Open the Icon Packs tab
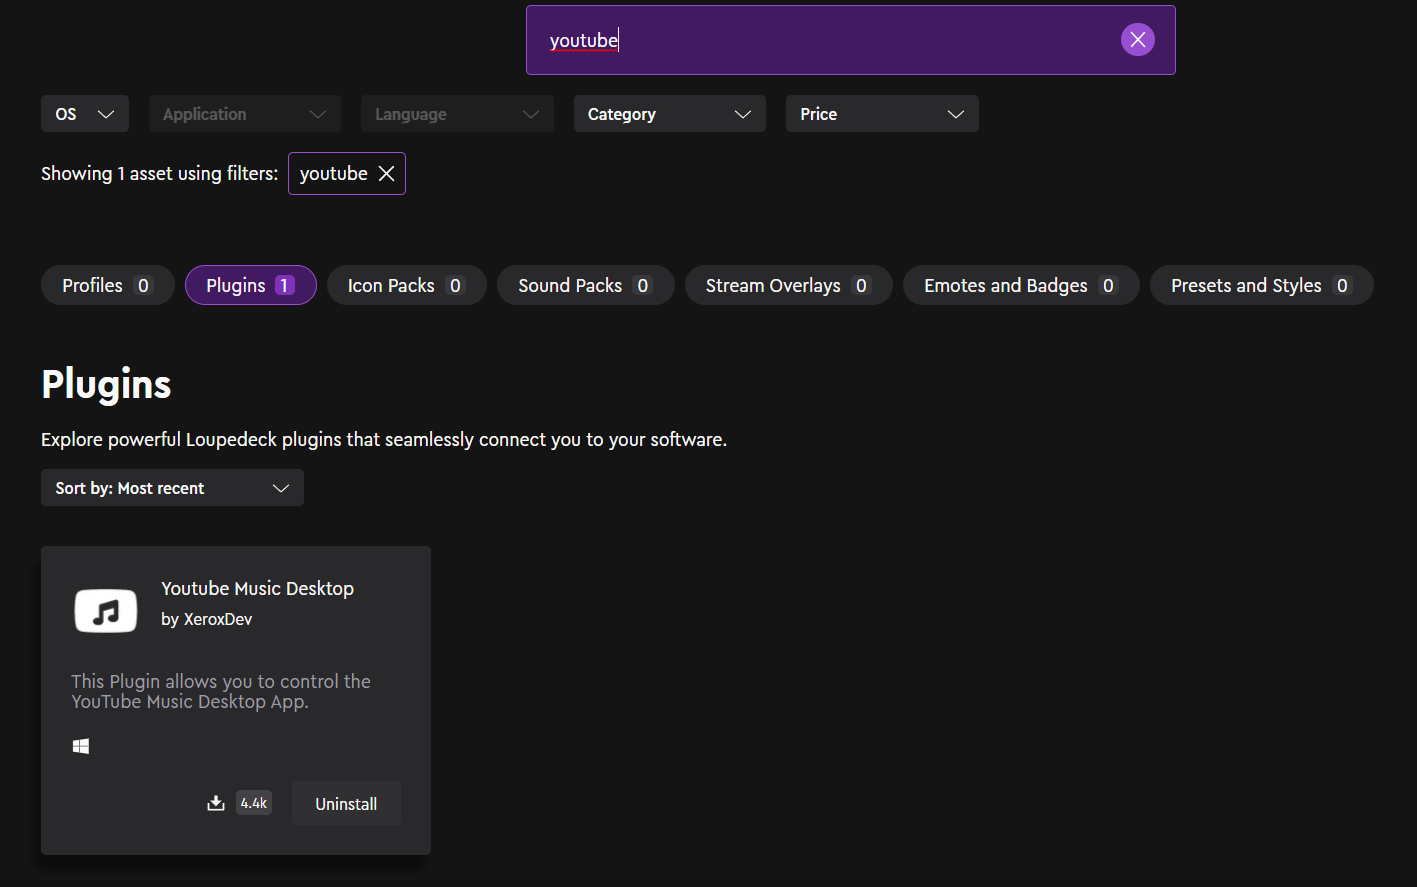1417x887 pixels. click(406, 286)
